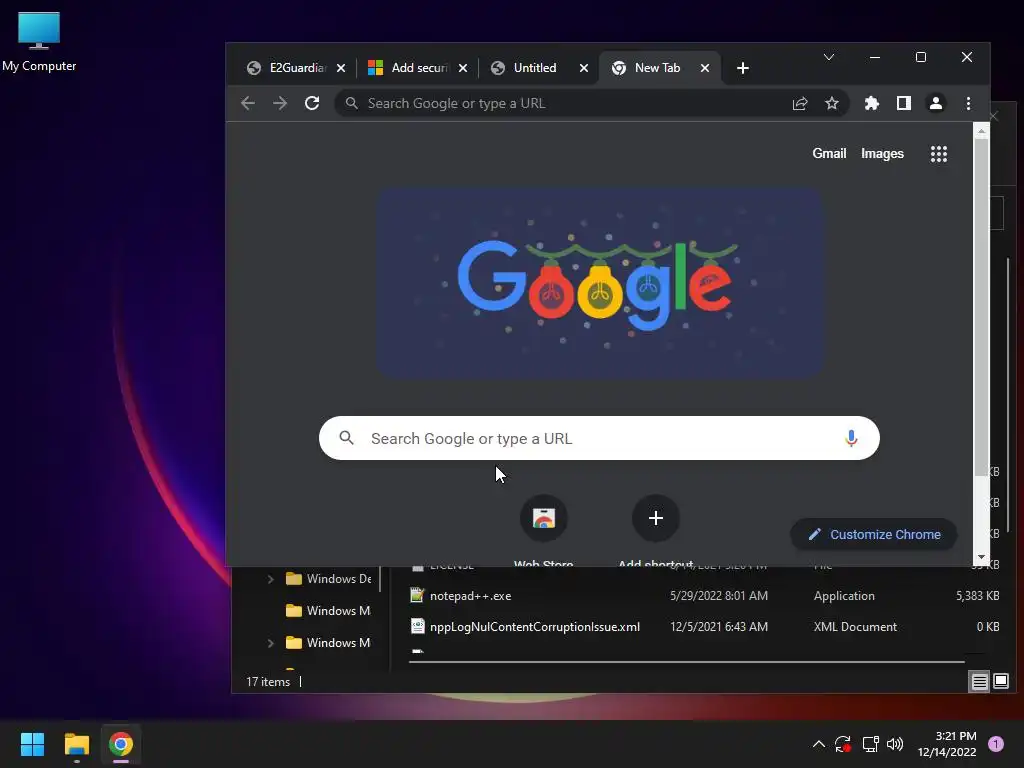Open the network tray icon
The width and height of the screenshot is (1024, 768).
point(870,744)
